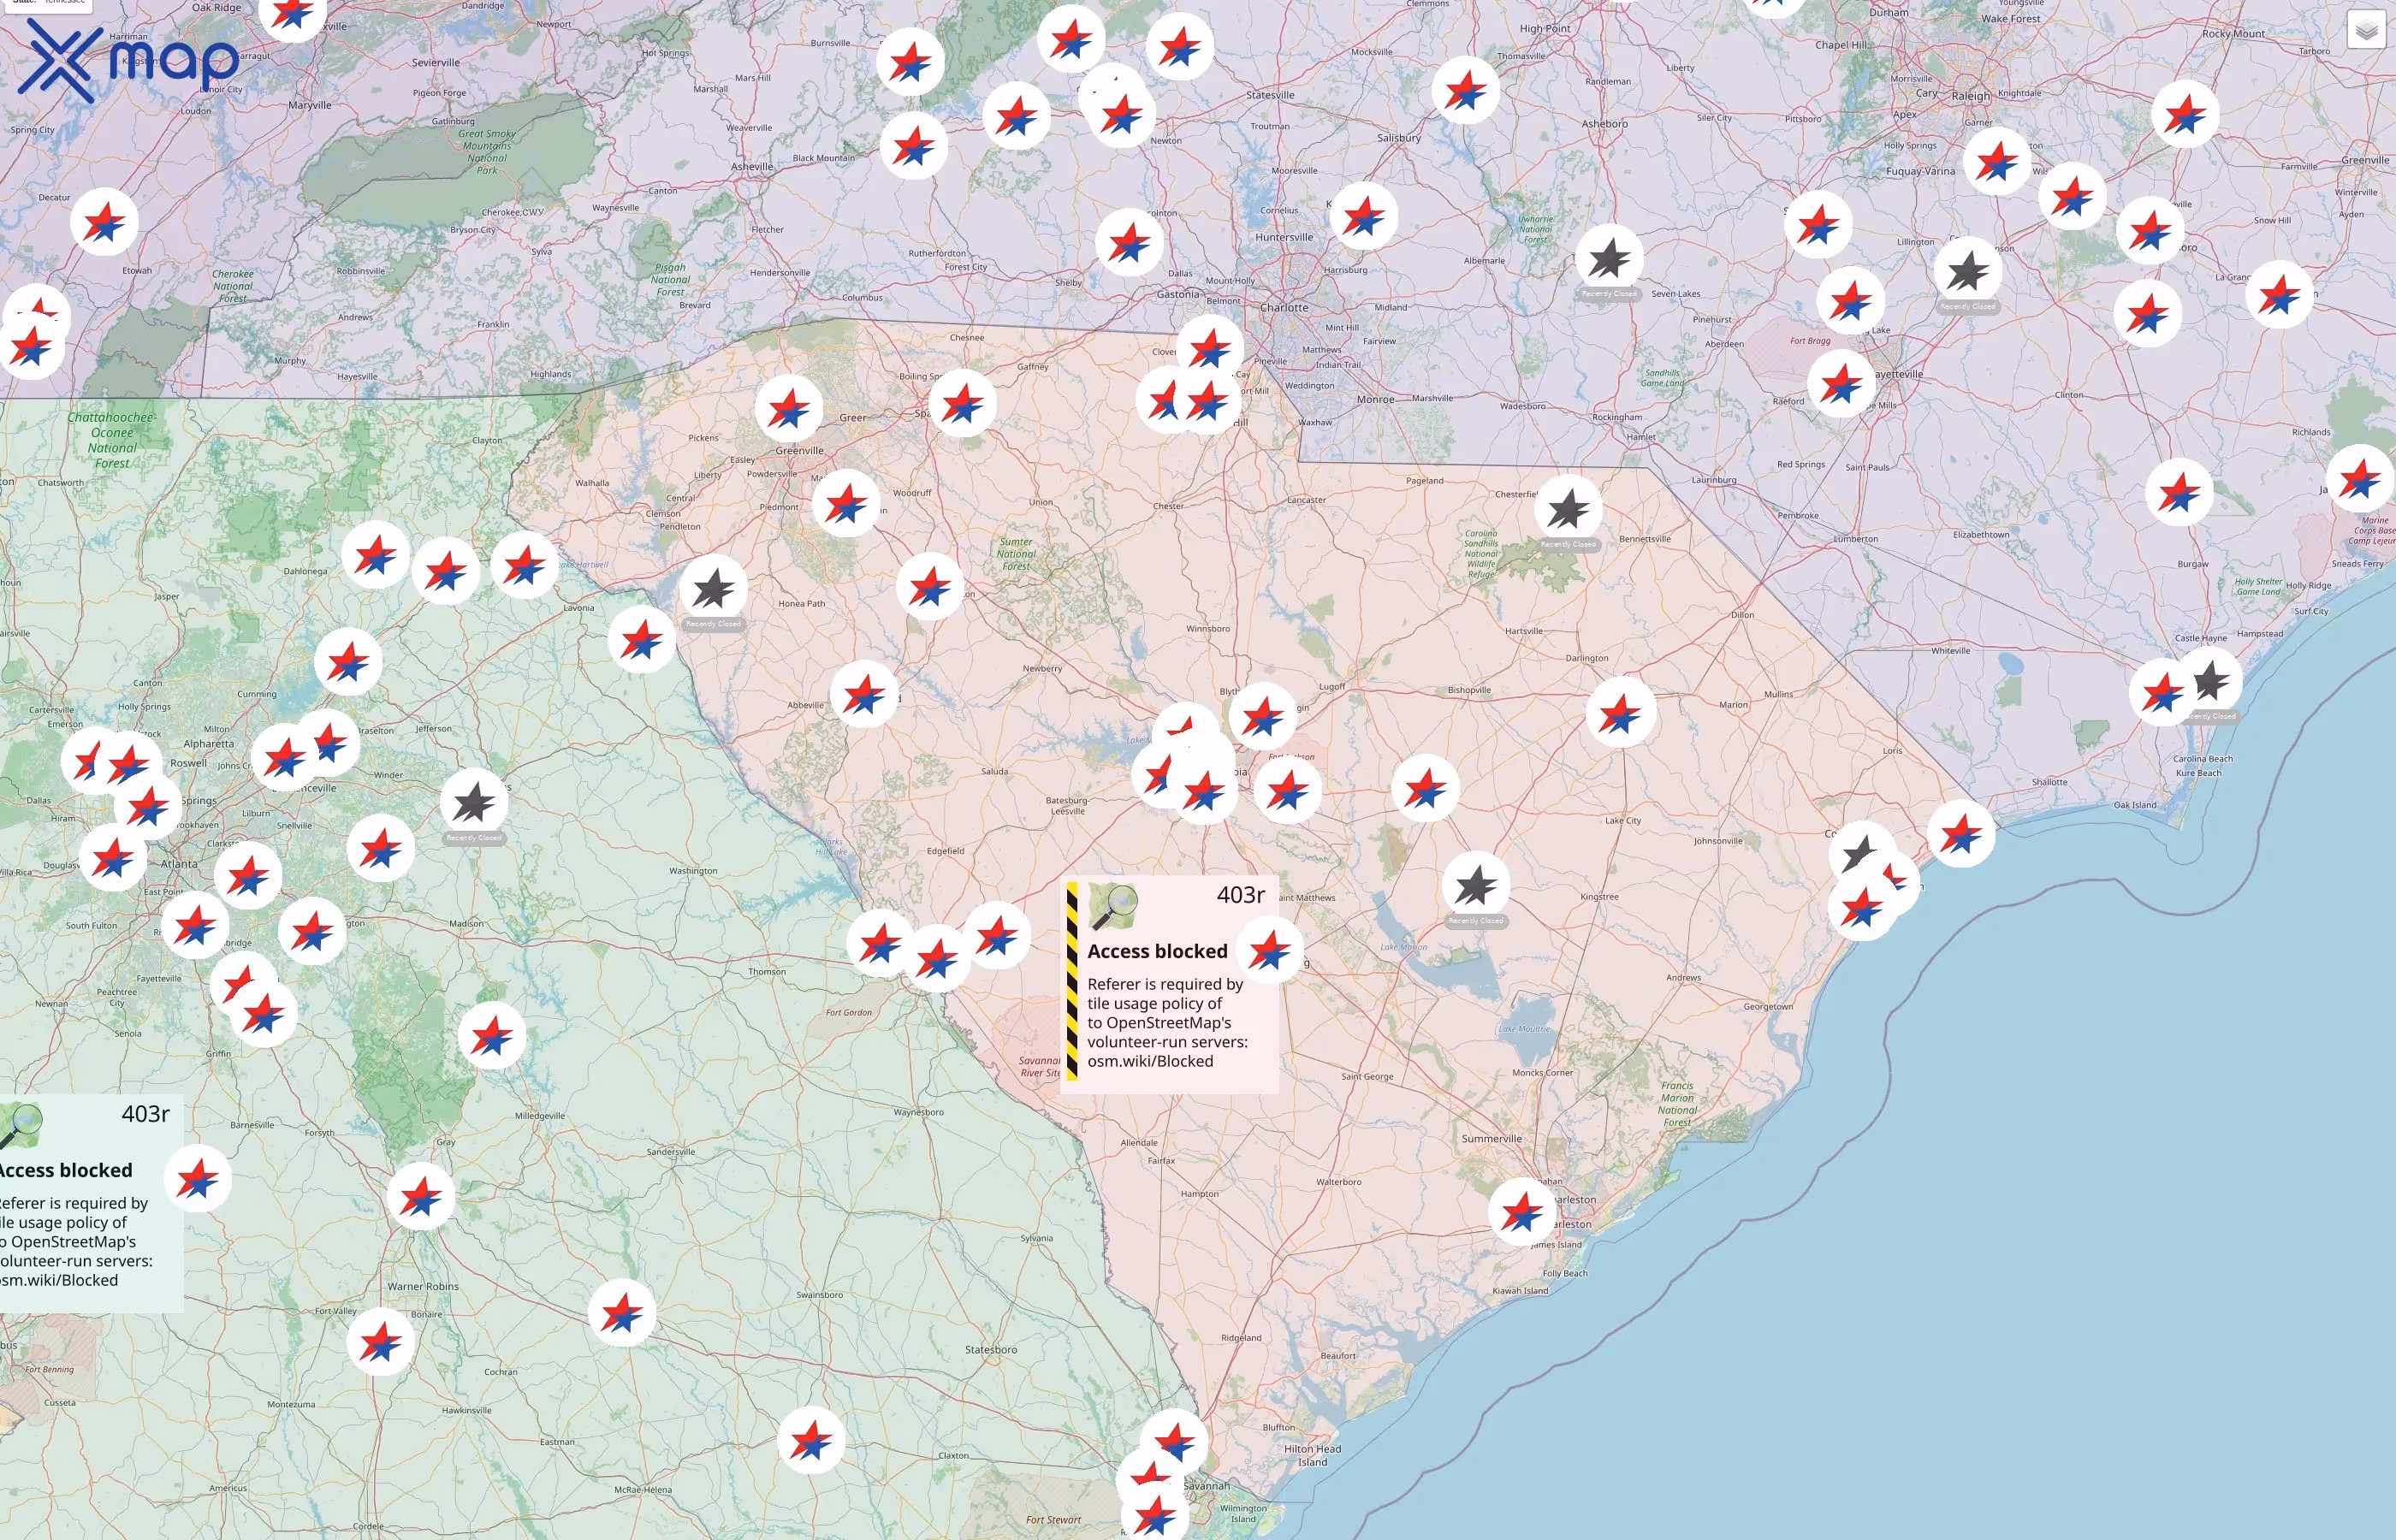2396x1540 pixels.
Task: Click the Summerville town label
Action: pos(1492,1138)
